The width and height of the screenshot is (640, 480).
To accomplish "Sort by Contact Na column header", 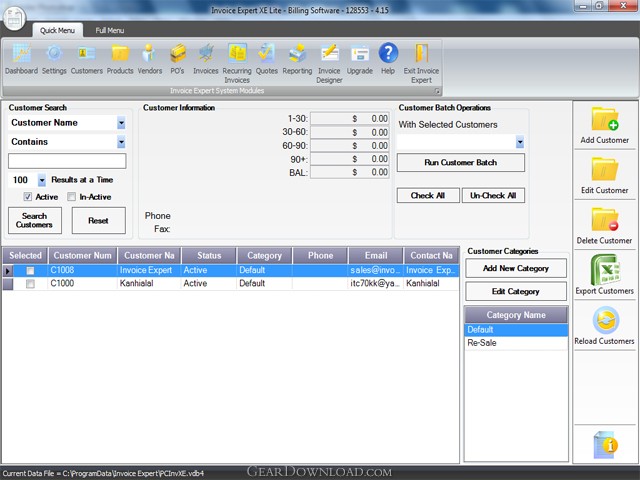I will point(431,256).
